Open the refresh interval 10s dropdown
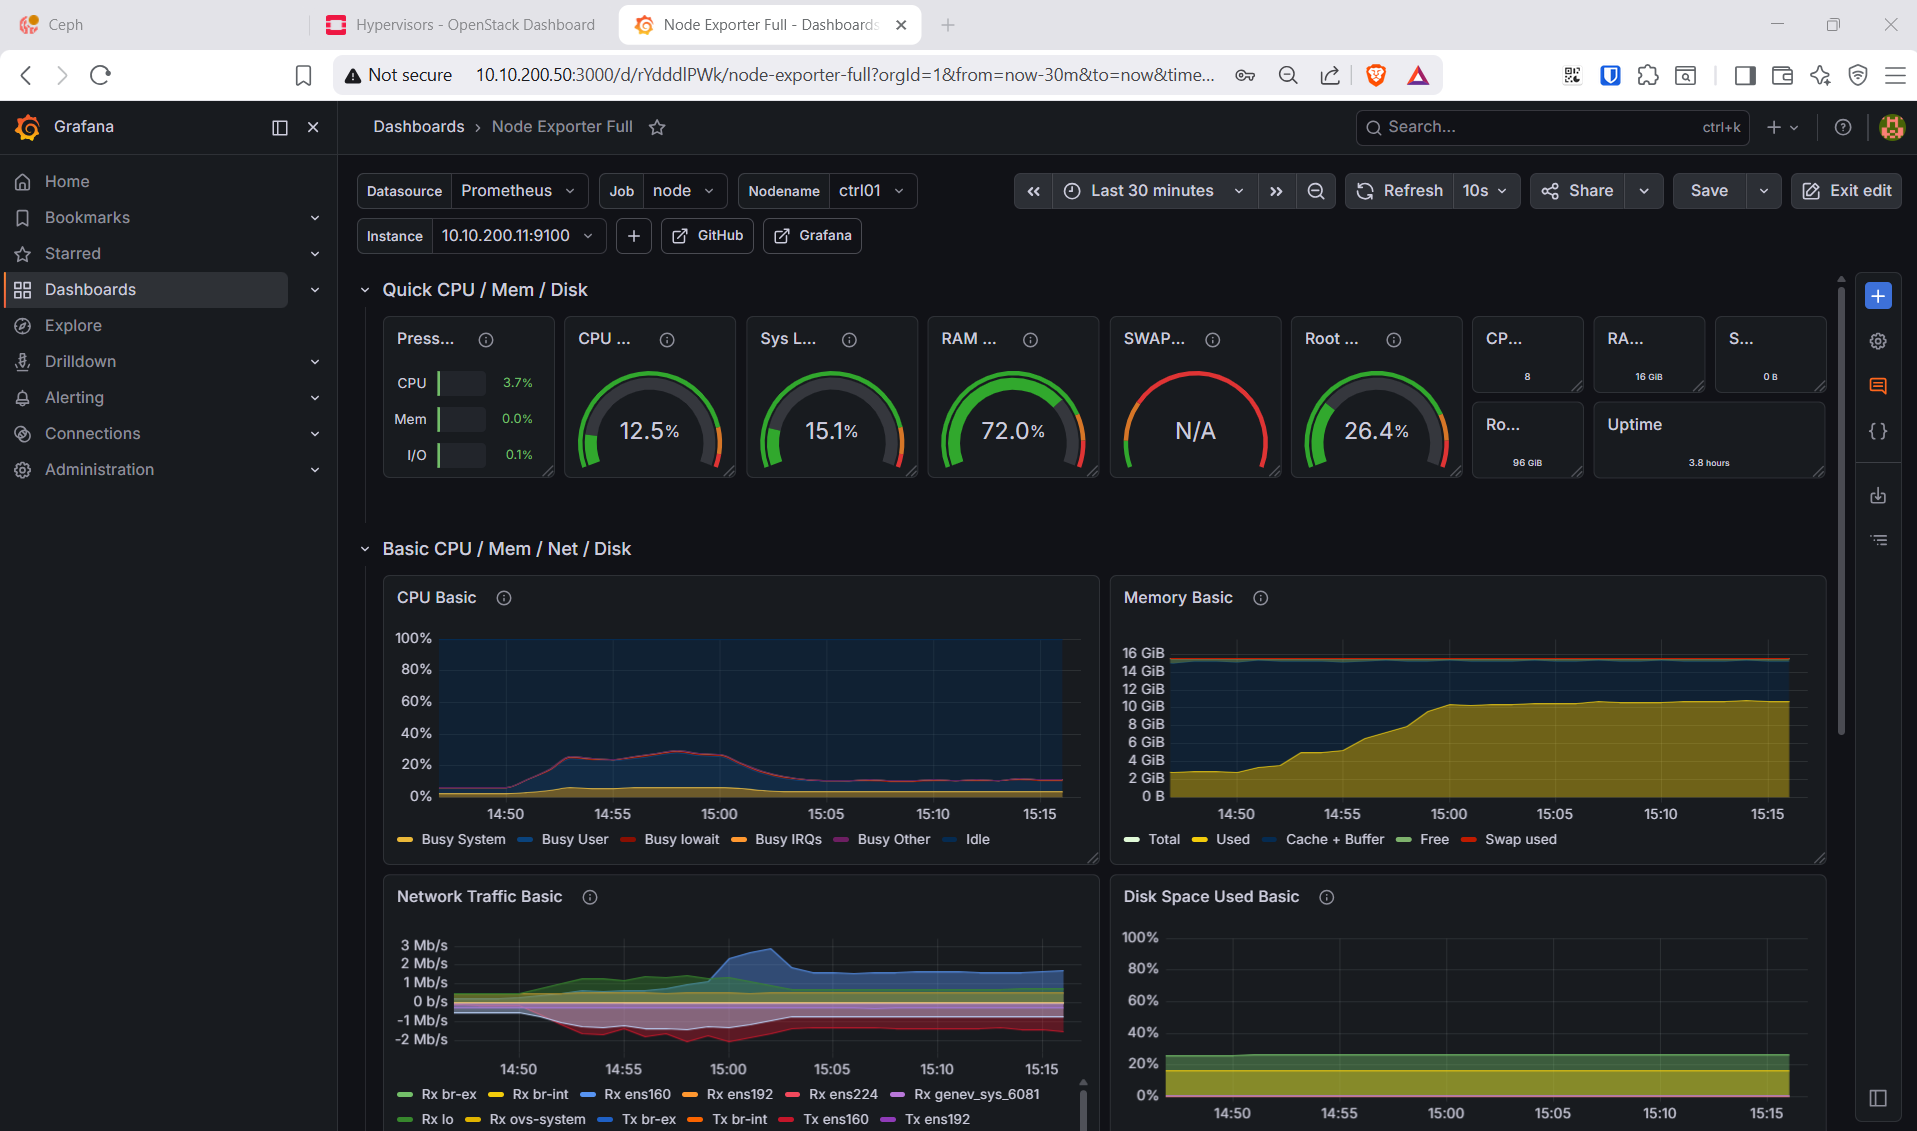This screenshot has width=1917, height=1131. click(1485, 191)
